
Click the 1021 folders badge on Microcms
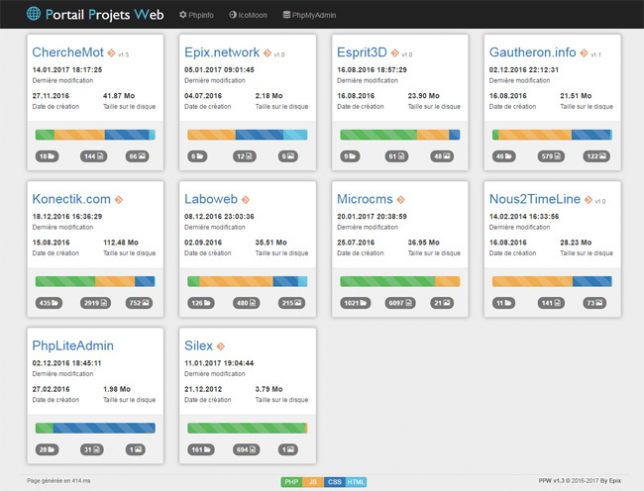click(x=355, y=303)
